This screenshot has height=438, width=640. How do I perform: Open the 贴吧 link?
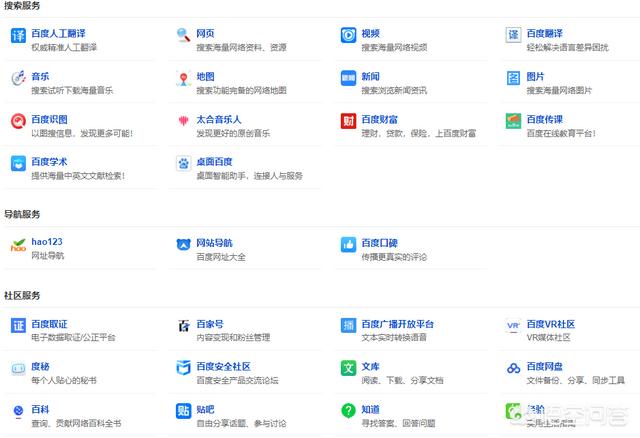(x=205, y=409)
